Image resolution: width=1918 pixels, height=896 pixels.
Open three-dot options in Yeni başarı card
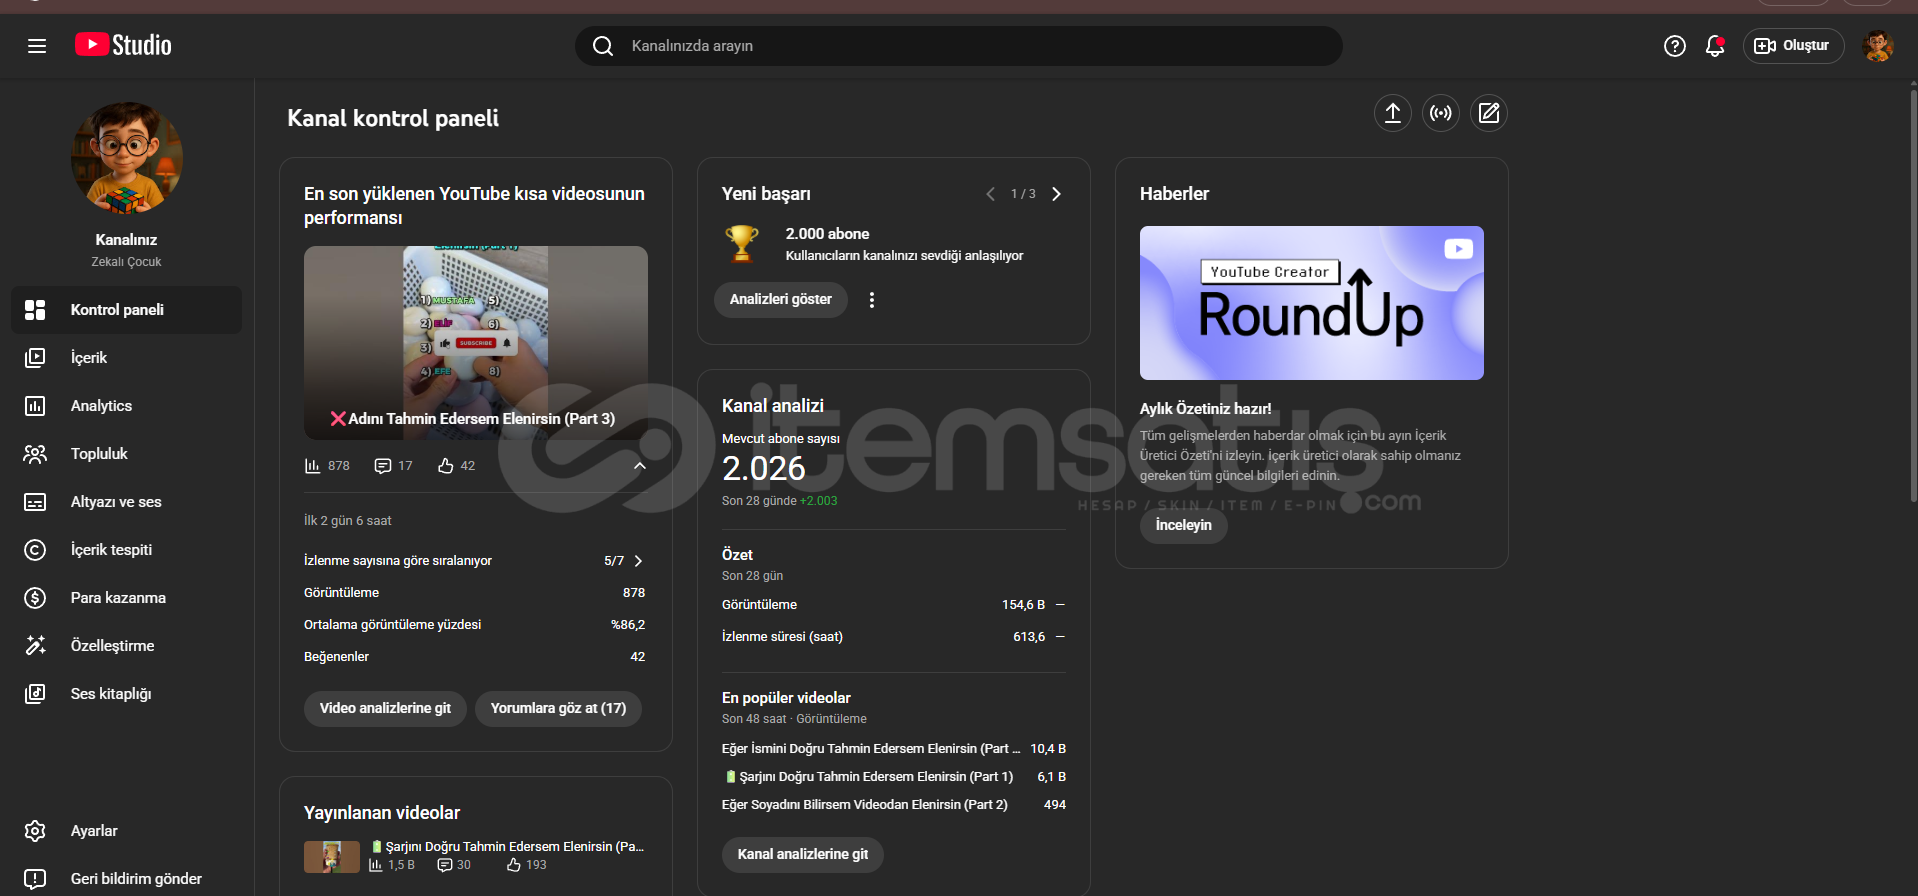[x=872, y=300]
